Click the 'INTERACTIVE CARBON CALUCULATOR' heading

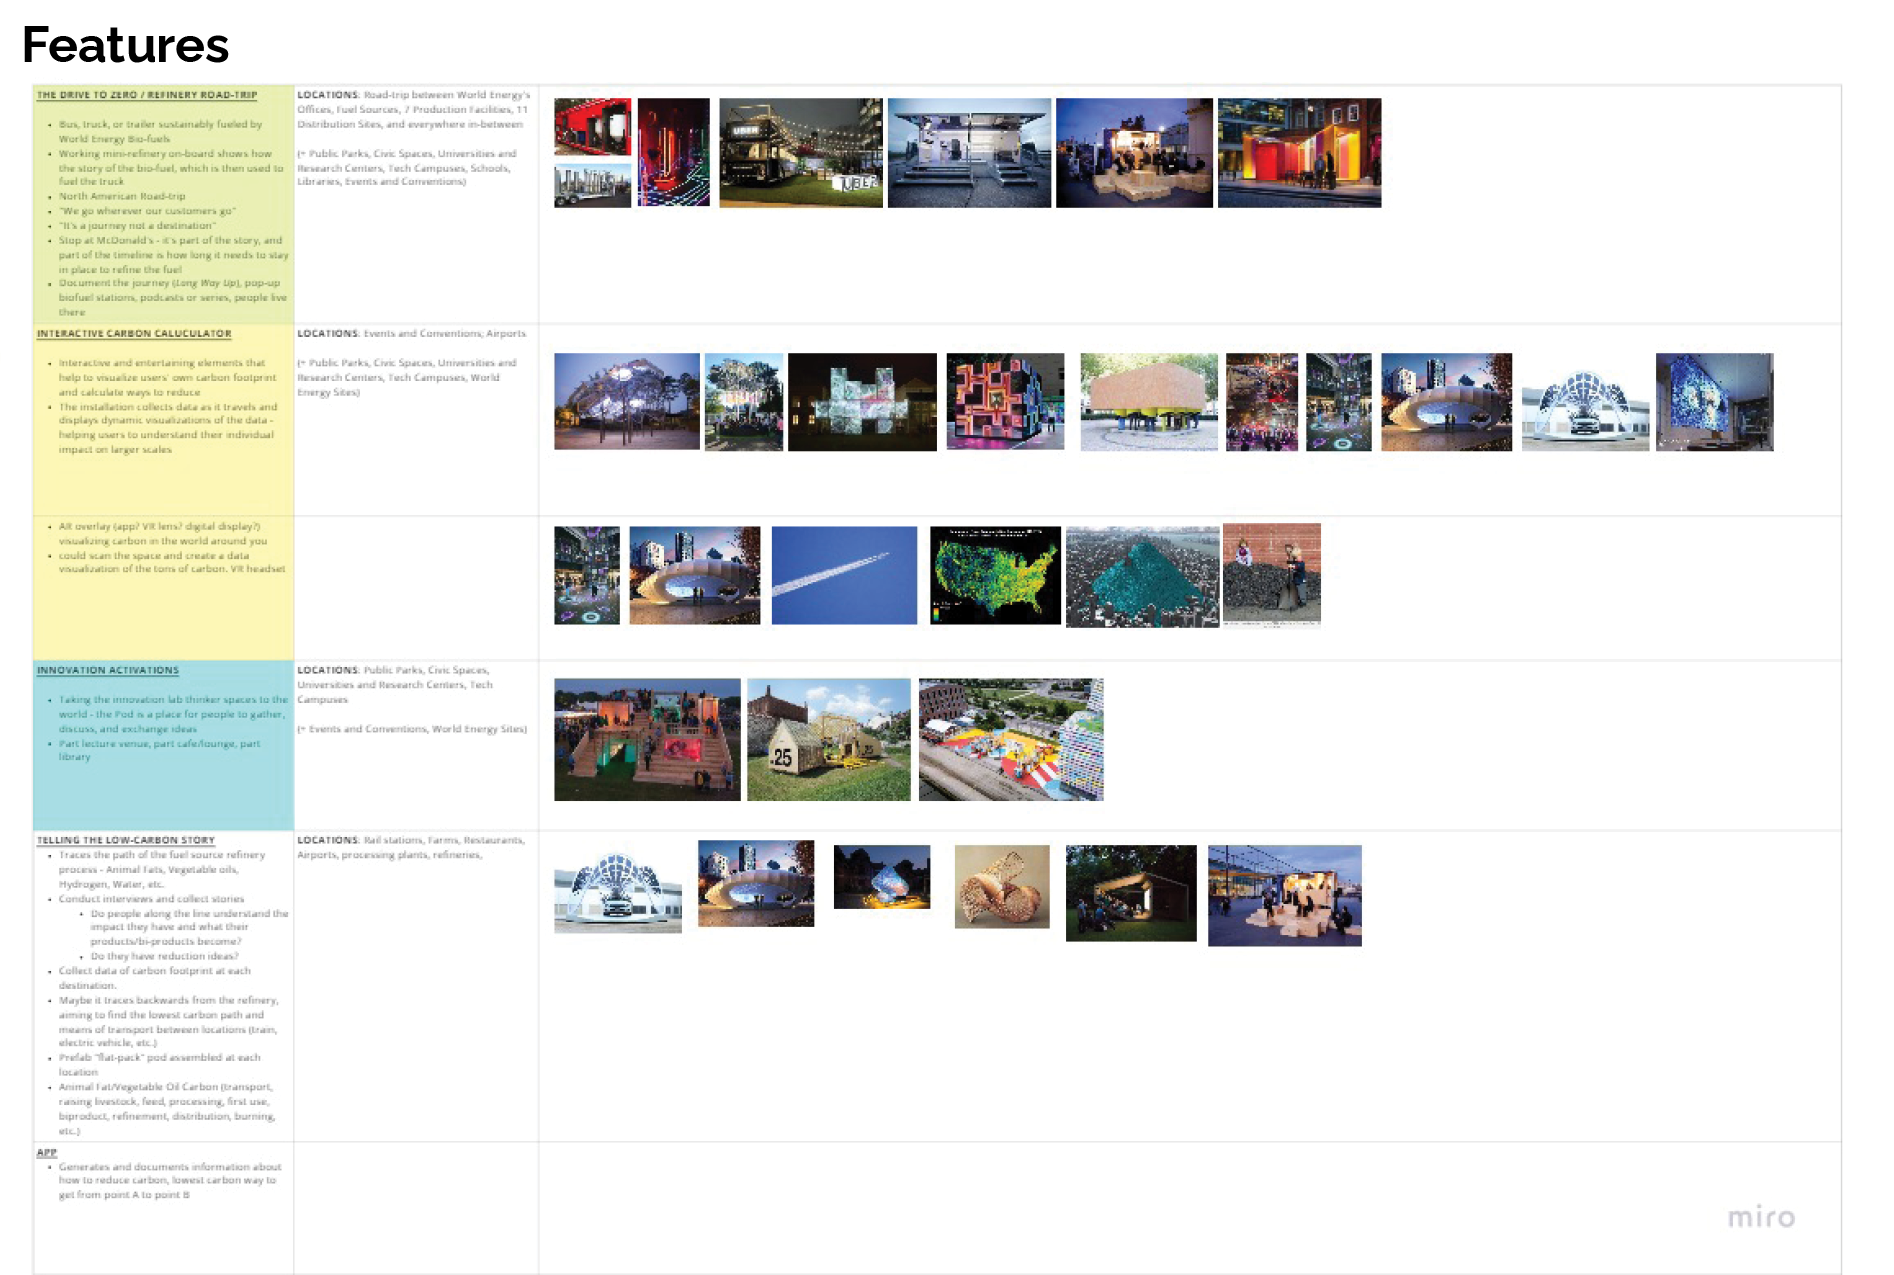coord(134,334)
